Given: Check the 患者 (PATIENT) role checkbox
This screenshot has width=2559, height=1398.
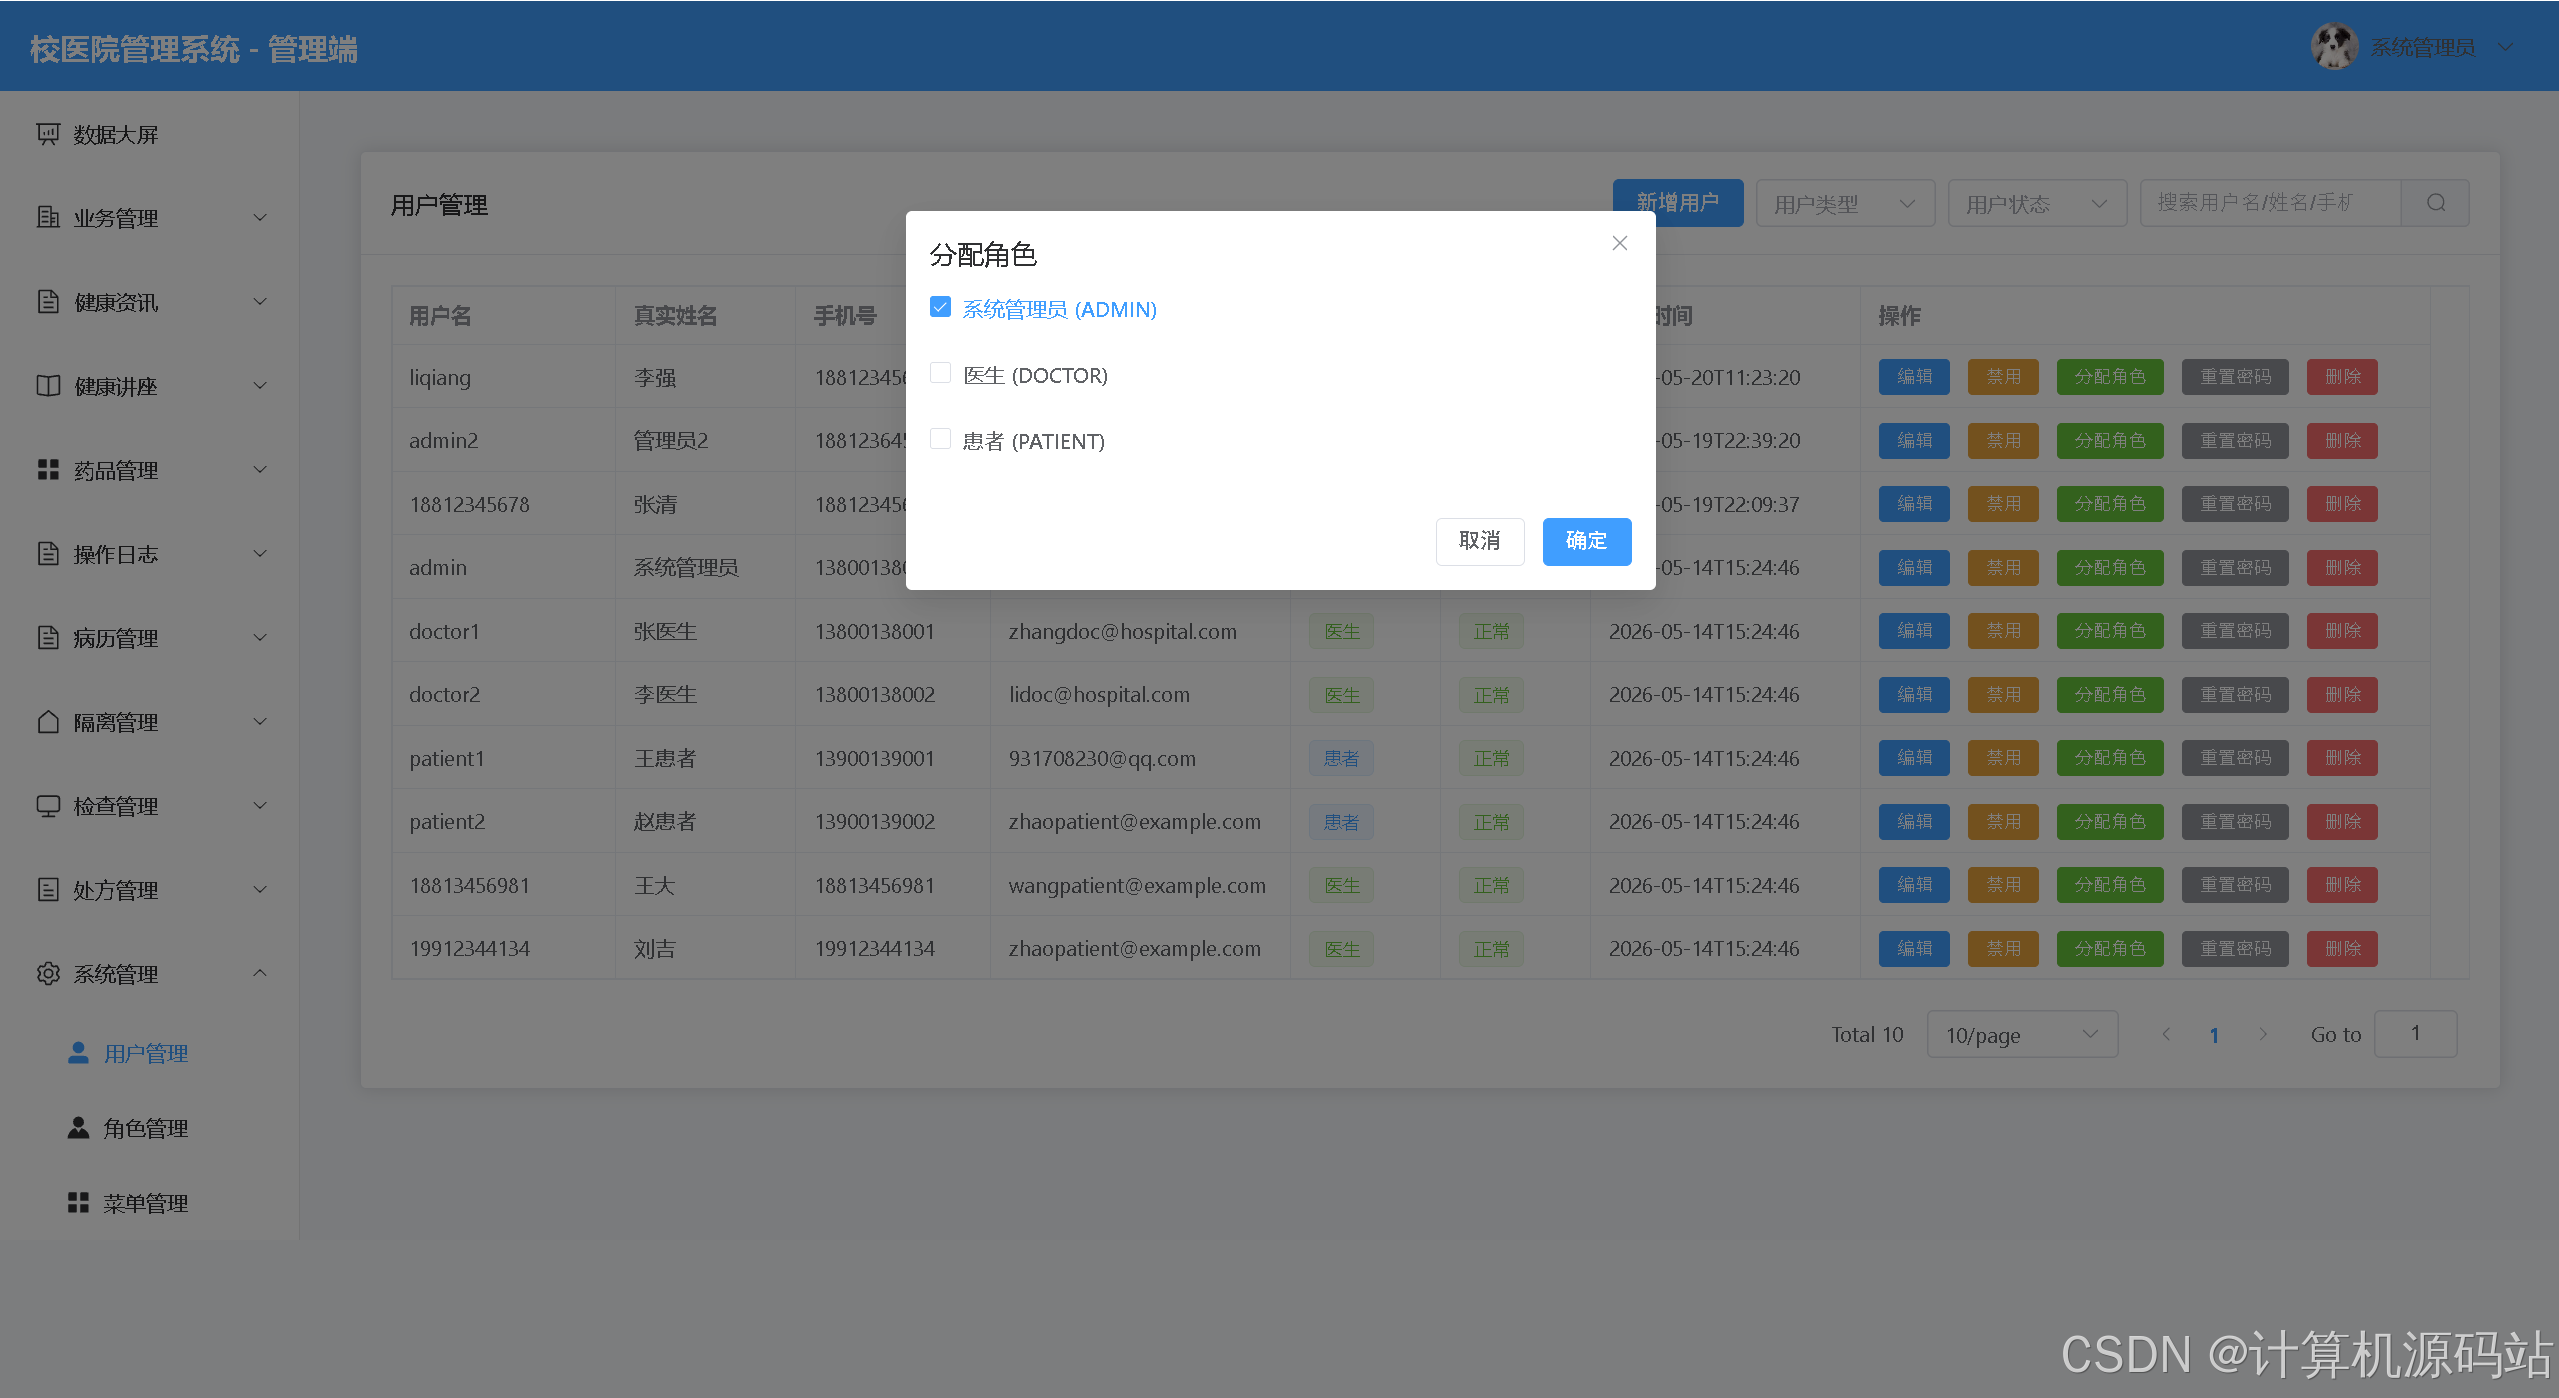Looking at the screenshot, I should [x=940, y=440].
